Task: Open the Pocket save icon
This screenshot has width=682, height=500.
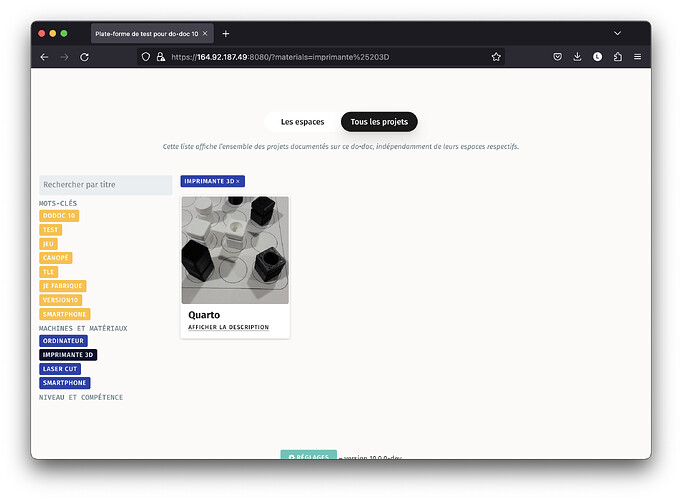Action: (x=557, y=57)
